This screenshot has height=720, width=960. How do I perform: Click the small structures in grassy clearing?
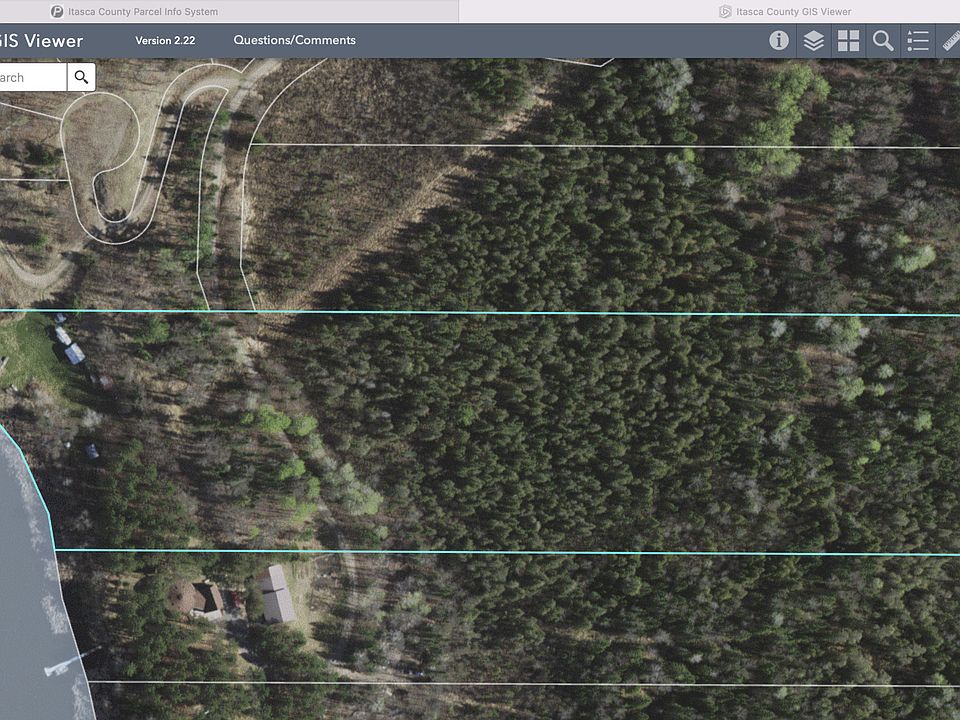tap(68, 345)
